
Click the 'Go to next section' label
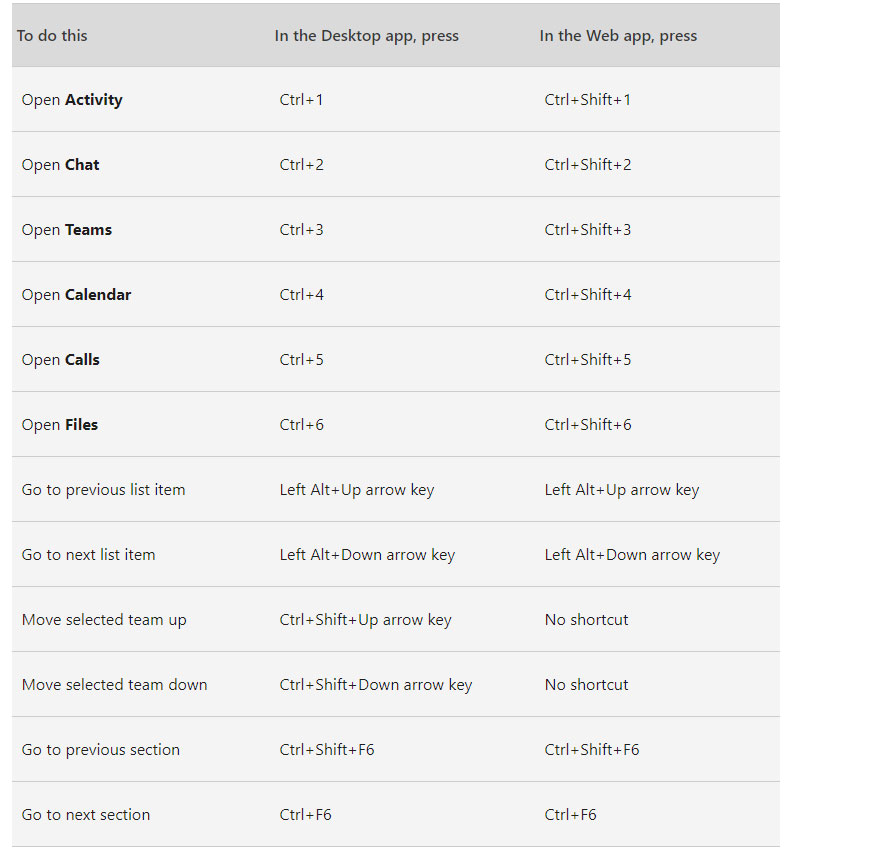tap(86, 815)
